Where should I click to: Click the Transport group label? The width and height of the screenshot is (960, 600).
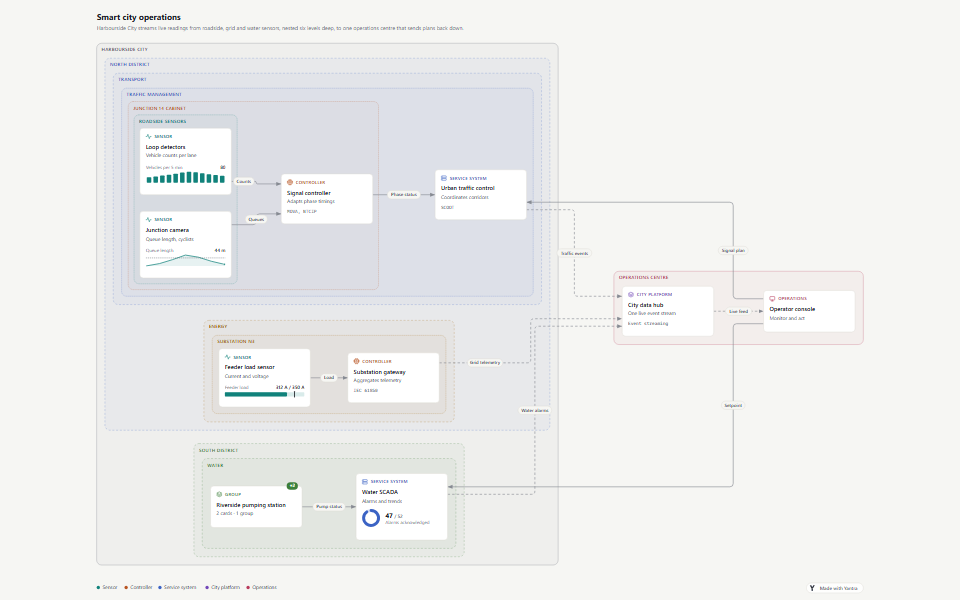pyautogui.click(x=132, y=79)
